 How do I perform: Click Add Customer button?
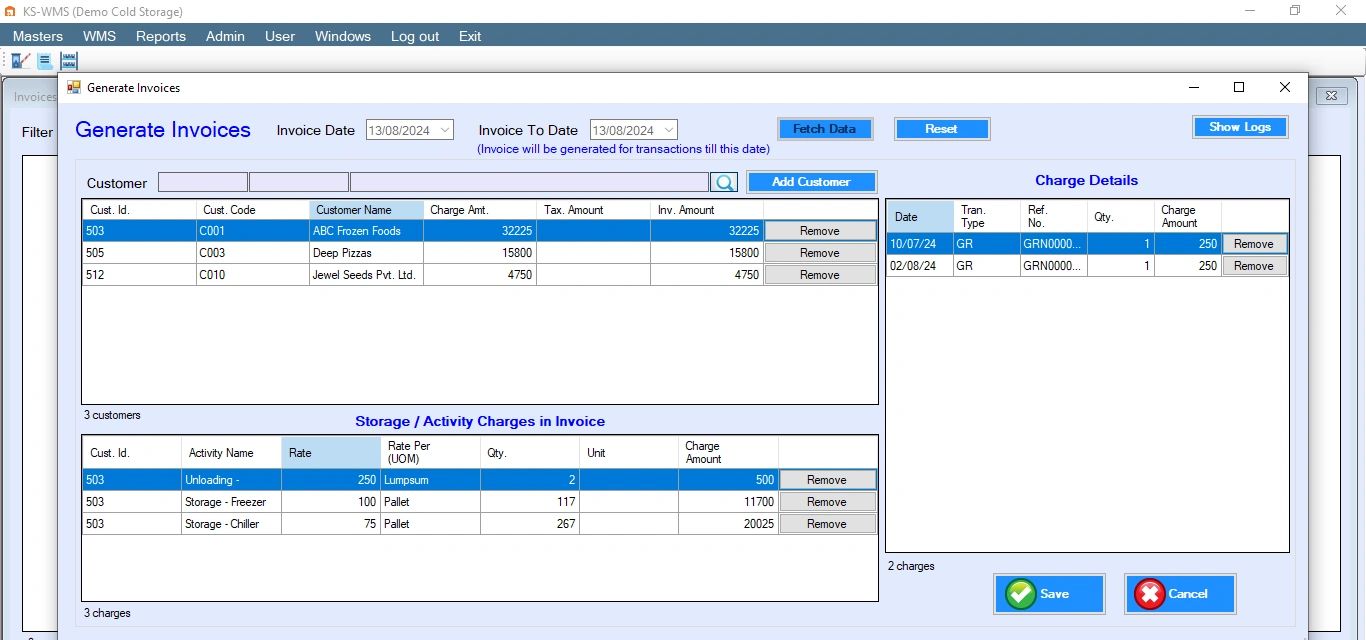pyautogui.click(x=811, y=181)
